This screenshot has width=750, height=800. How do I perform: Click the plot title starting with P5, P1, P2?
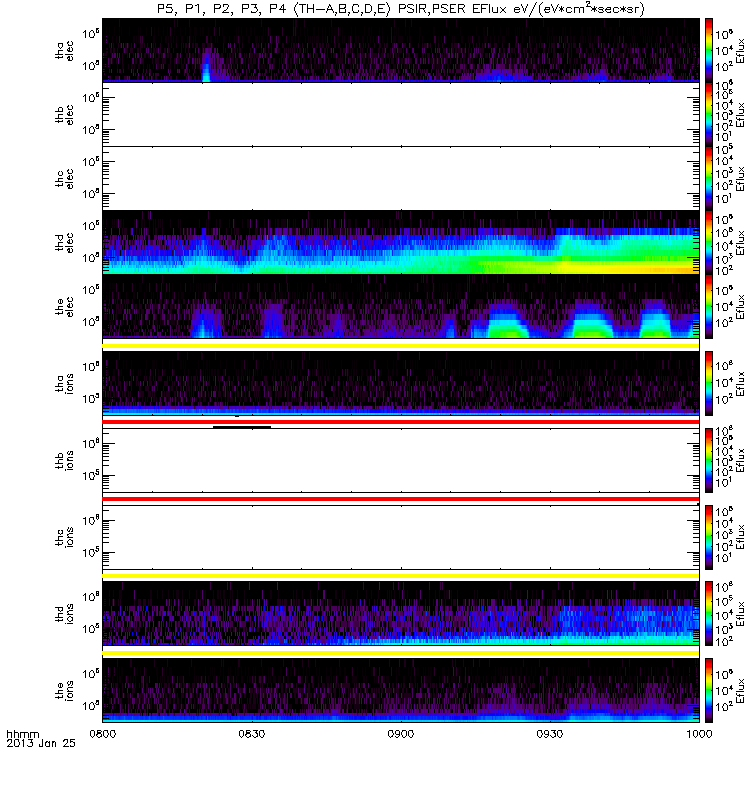pyautogui.click(x=401, y=9)
